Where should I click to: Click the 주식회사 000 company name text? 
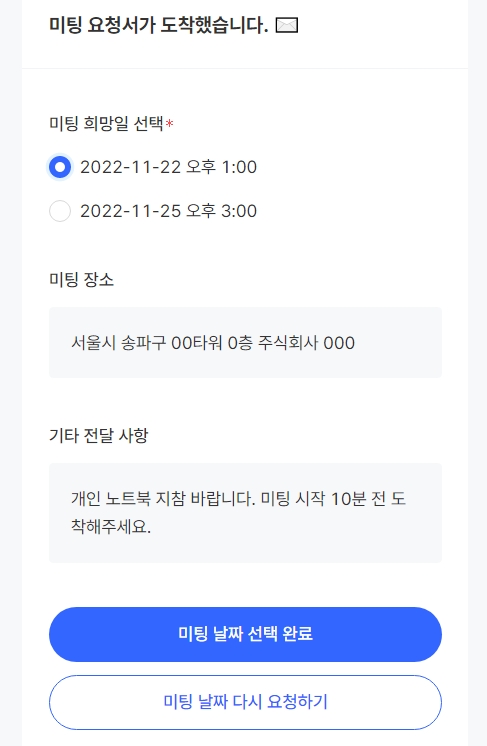[x=307, y=343]
